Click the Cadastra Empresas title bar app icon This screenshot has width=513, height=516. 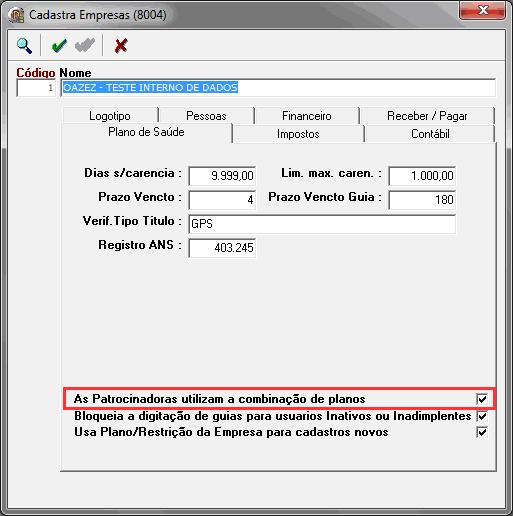(x=17, y=15)
